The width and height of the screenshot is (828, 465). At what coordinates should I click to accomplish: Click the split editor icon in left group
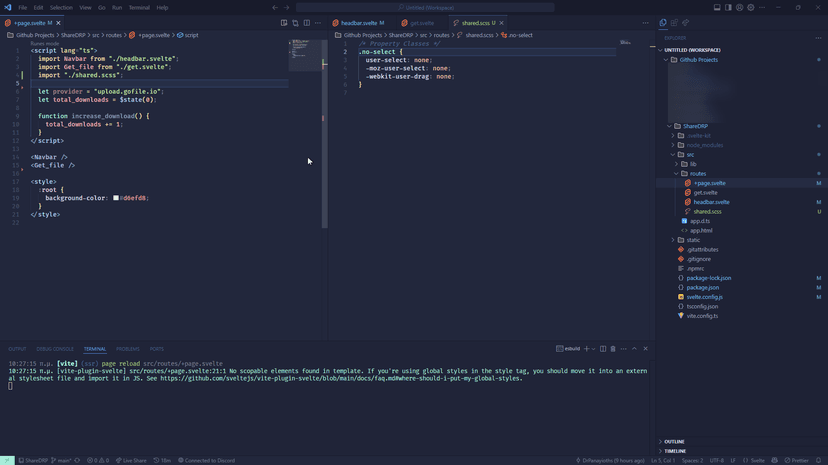point(306,22)
